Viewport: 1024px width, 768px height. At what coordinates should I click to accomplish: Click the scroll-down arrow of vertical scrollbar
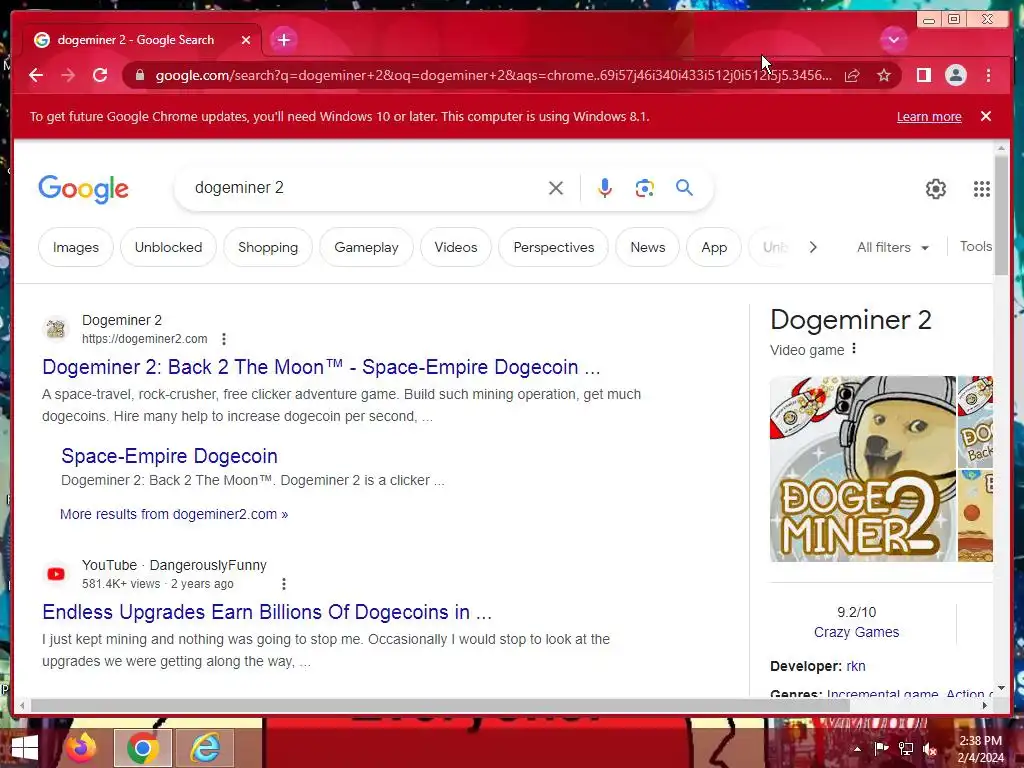1001,688
